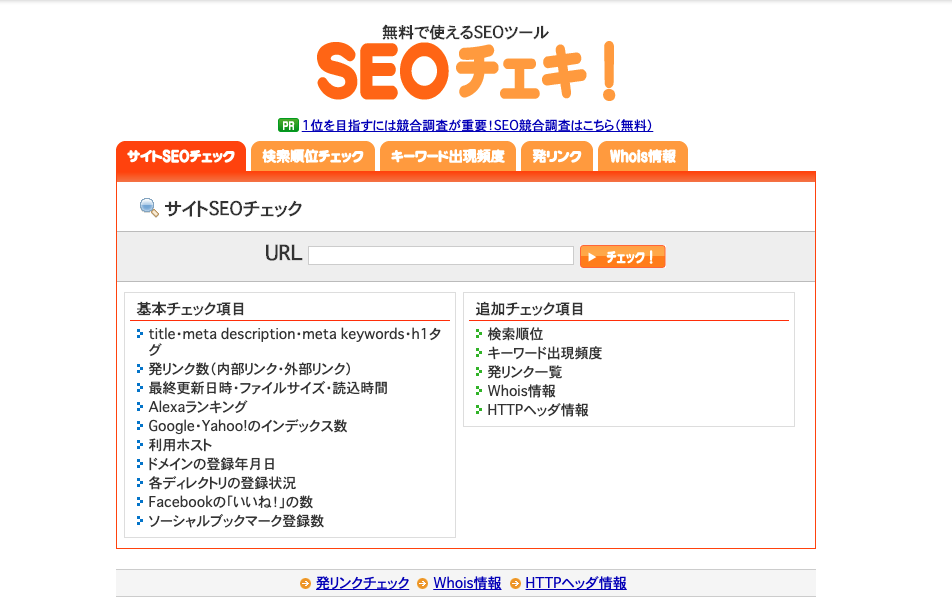Click the 基本チェック項目 heading

tap(190, 309)
